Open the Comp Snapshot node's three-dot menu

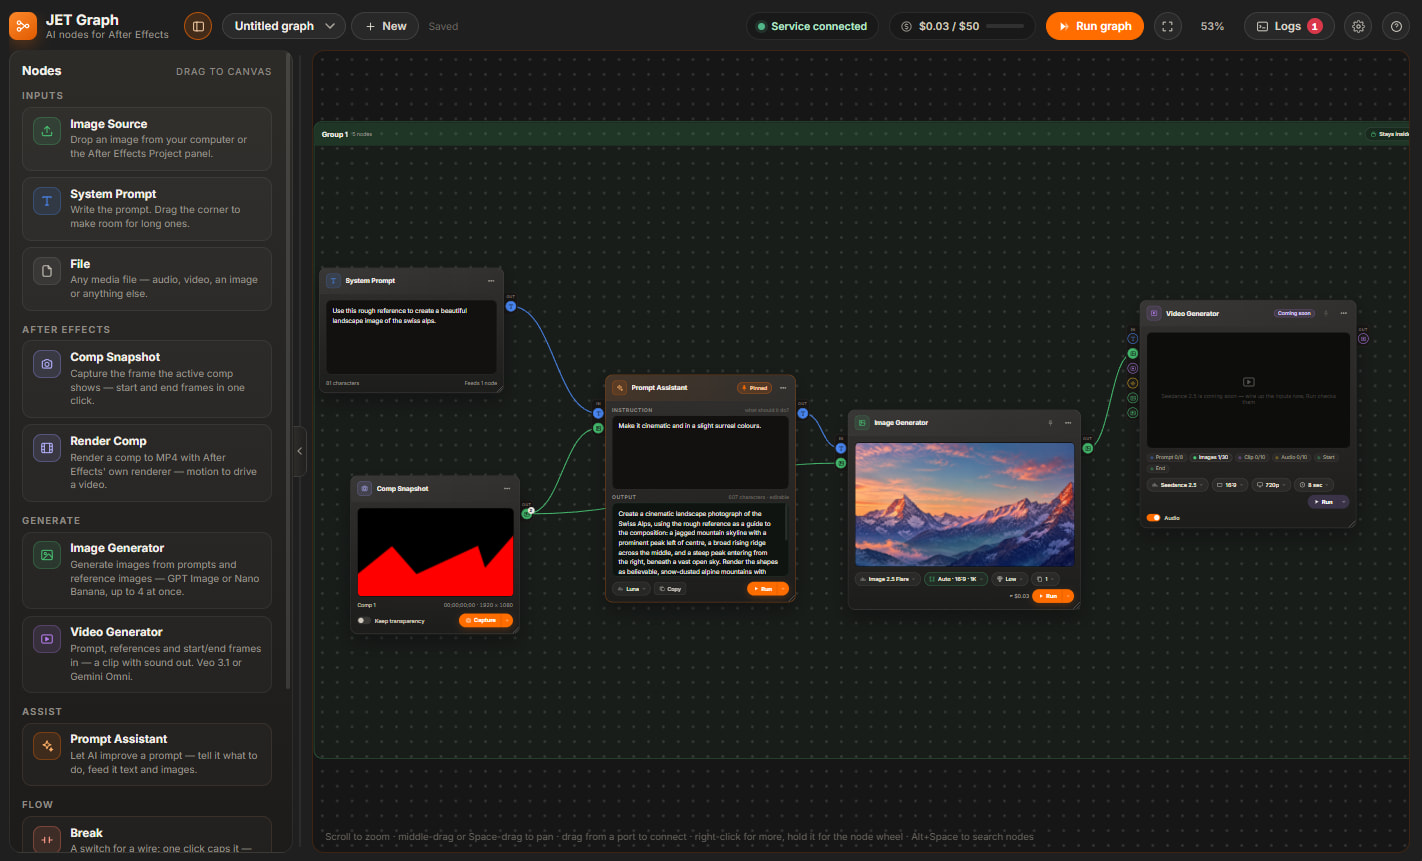[x=507, y=489]
